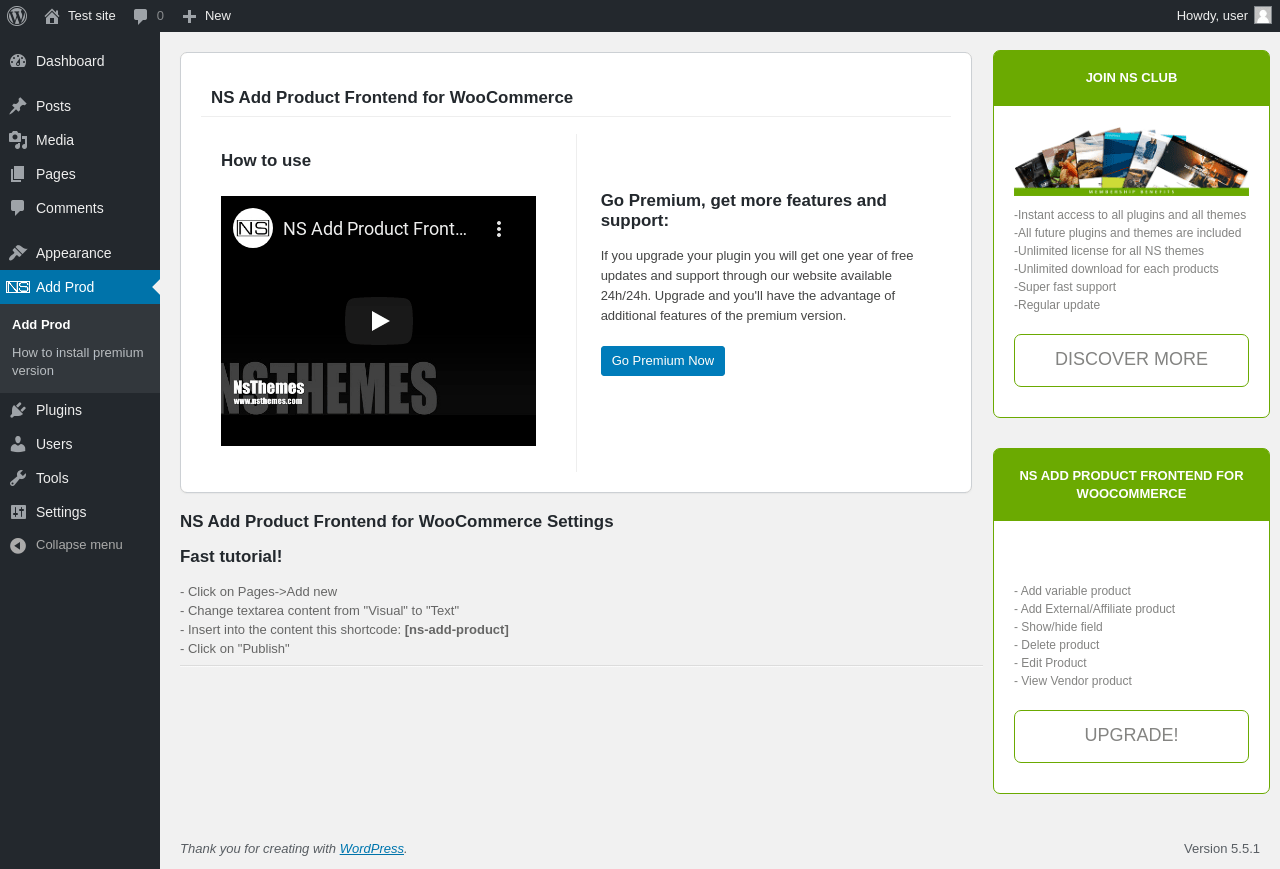
Task: Open the video's three-dot options menu
Action: pyautogui.click(x=499, y=229)
